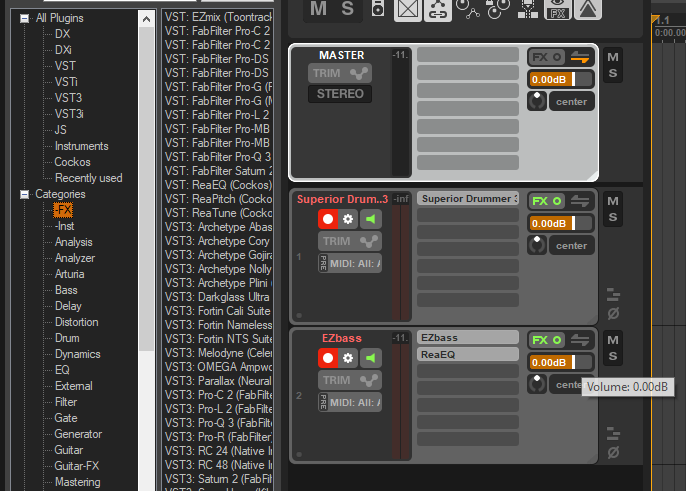This screenshot has height=491, width=686.
Task: Click Superior Drummer volume fader 0.00dB
Action: (x=560, y=224)
